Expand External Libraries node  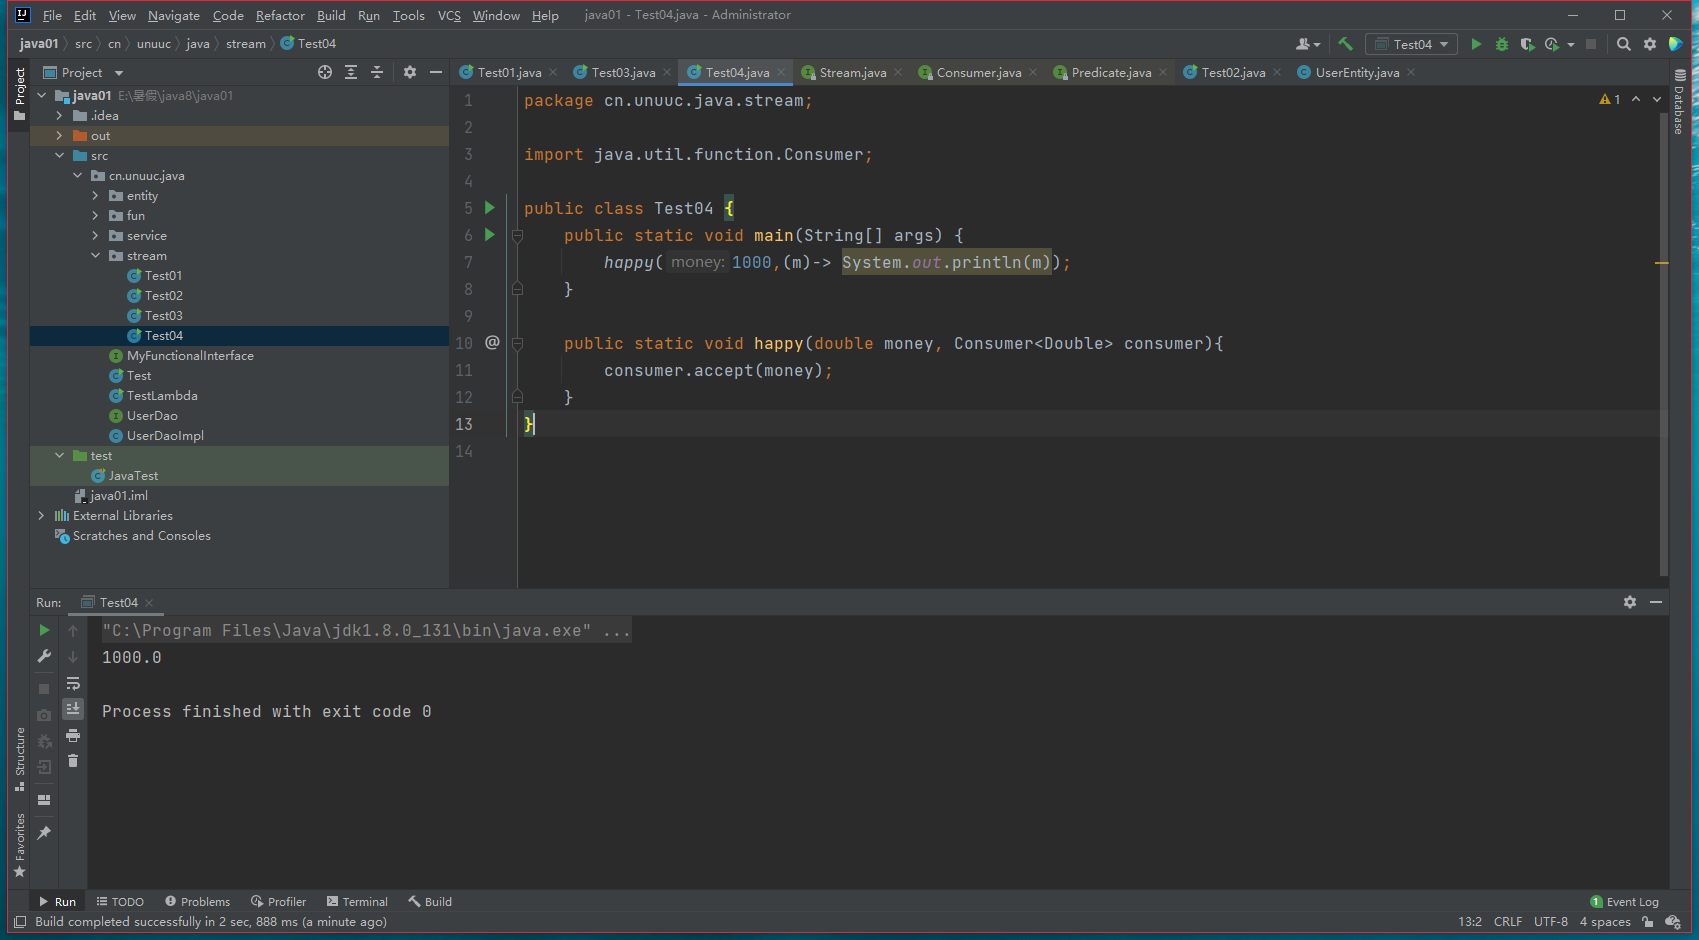pos(41,516)
